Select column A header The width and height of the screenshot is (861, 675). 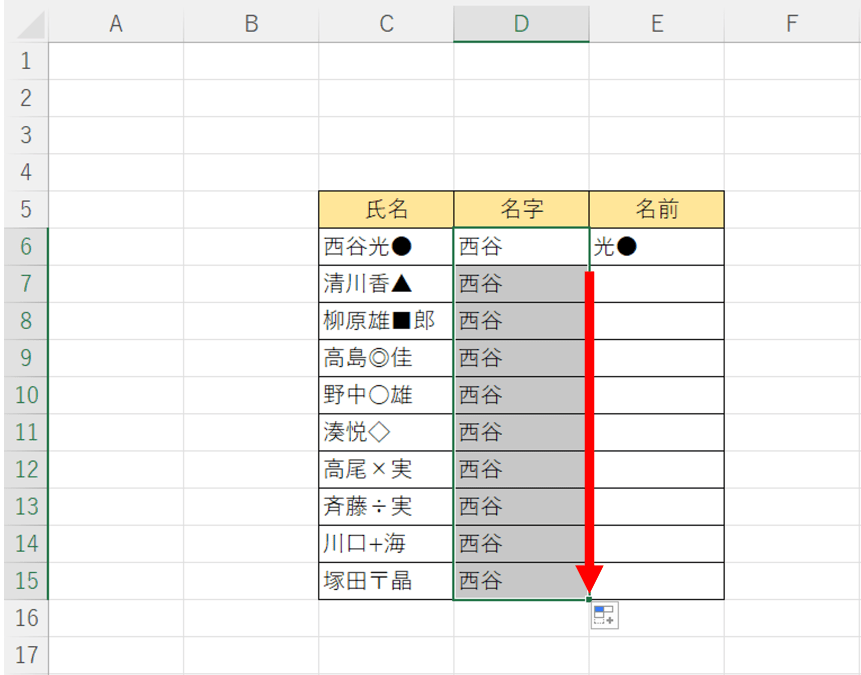pyautogui.click(x=116, y=24)
